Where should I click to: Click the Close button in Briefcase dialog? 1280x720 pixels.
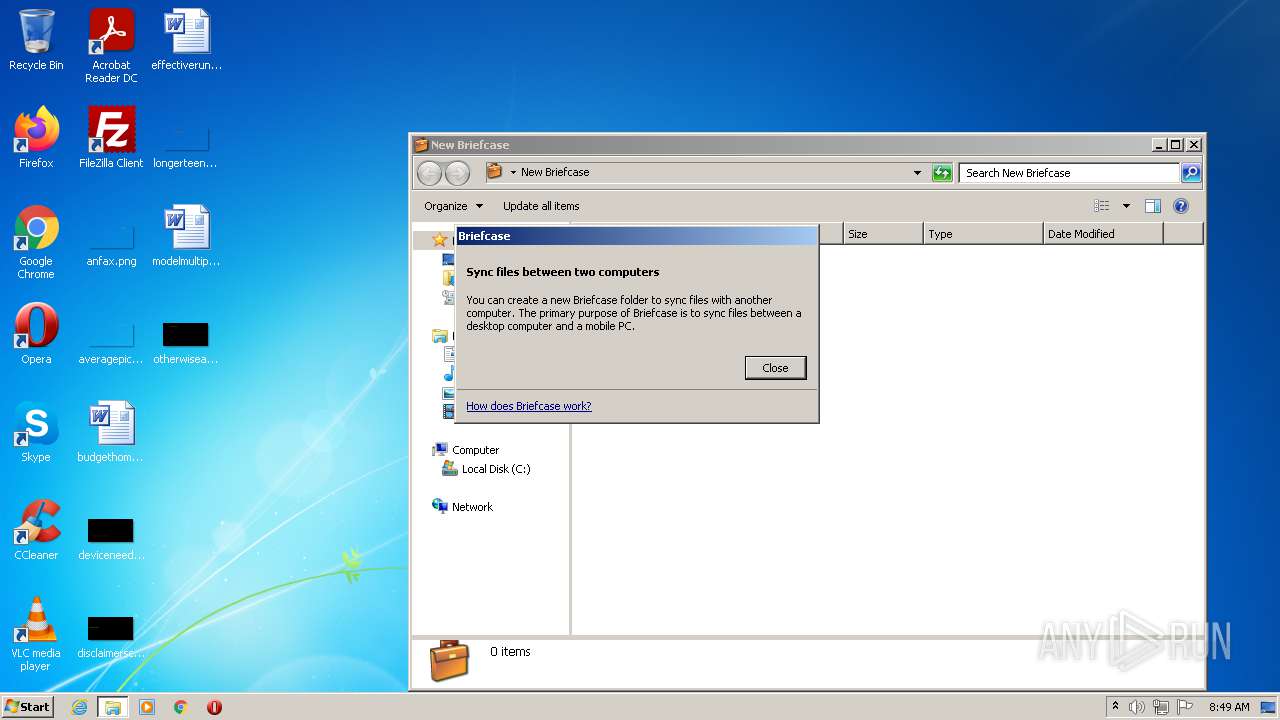point(775,368)
